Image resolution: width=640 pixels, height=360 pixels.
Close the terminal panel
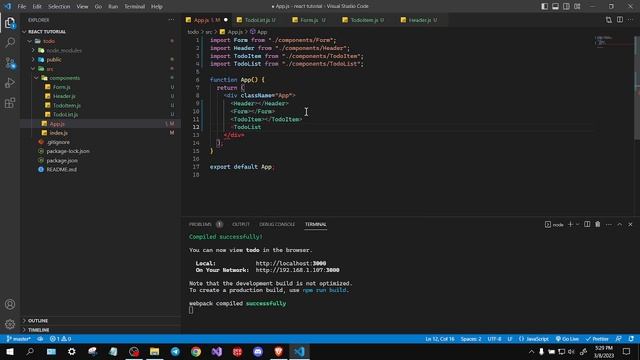point(630,224)
